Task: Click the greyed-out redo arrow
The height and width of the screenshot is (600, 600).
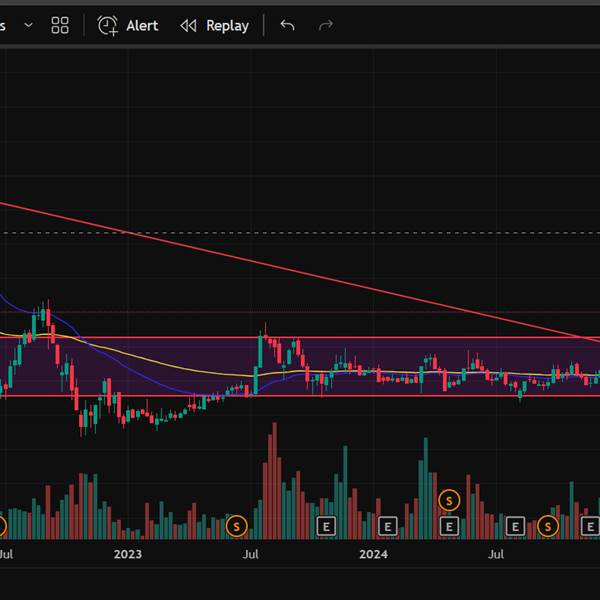Action: [x=326, y=25]
